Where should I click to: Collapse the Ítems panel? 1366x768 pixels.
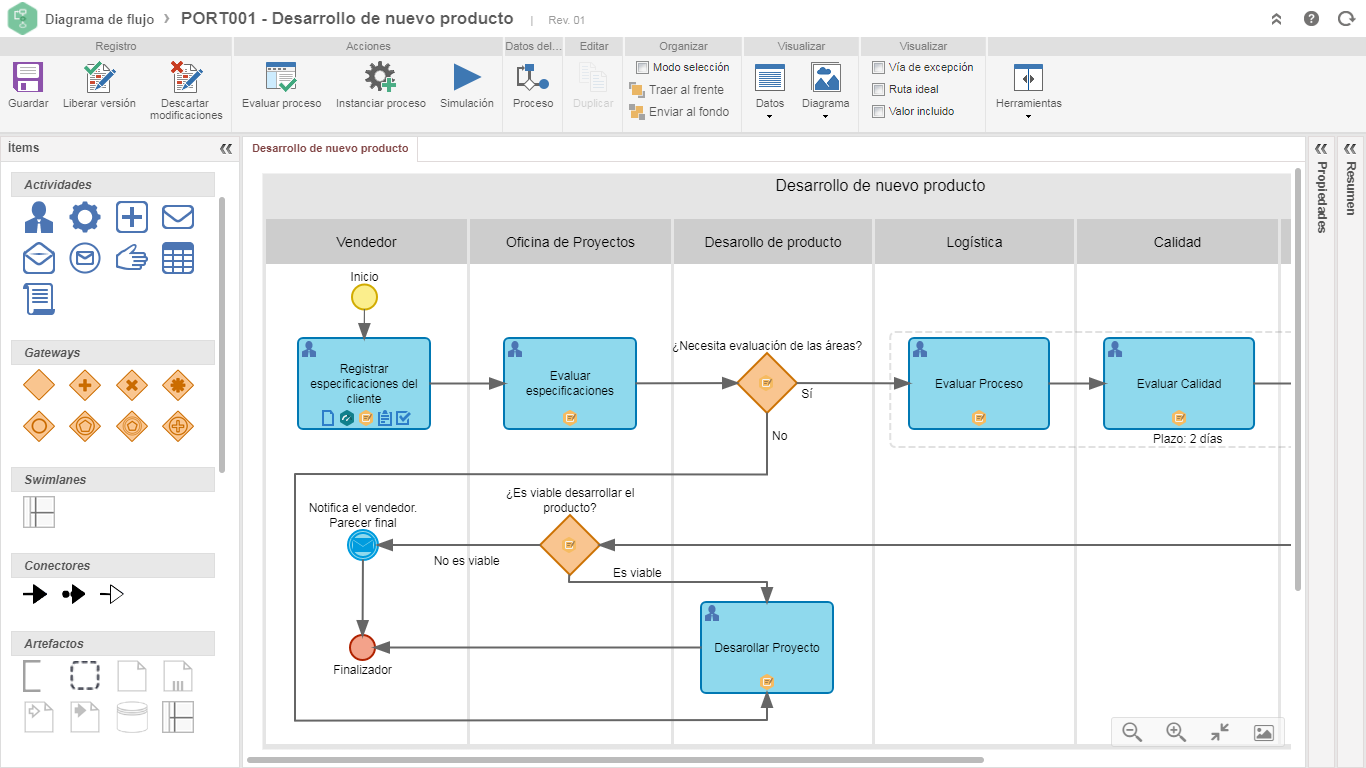226,148
